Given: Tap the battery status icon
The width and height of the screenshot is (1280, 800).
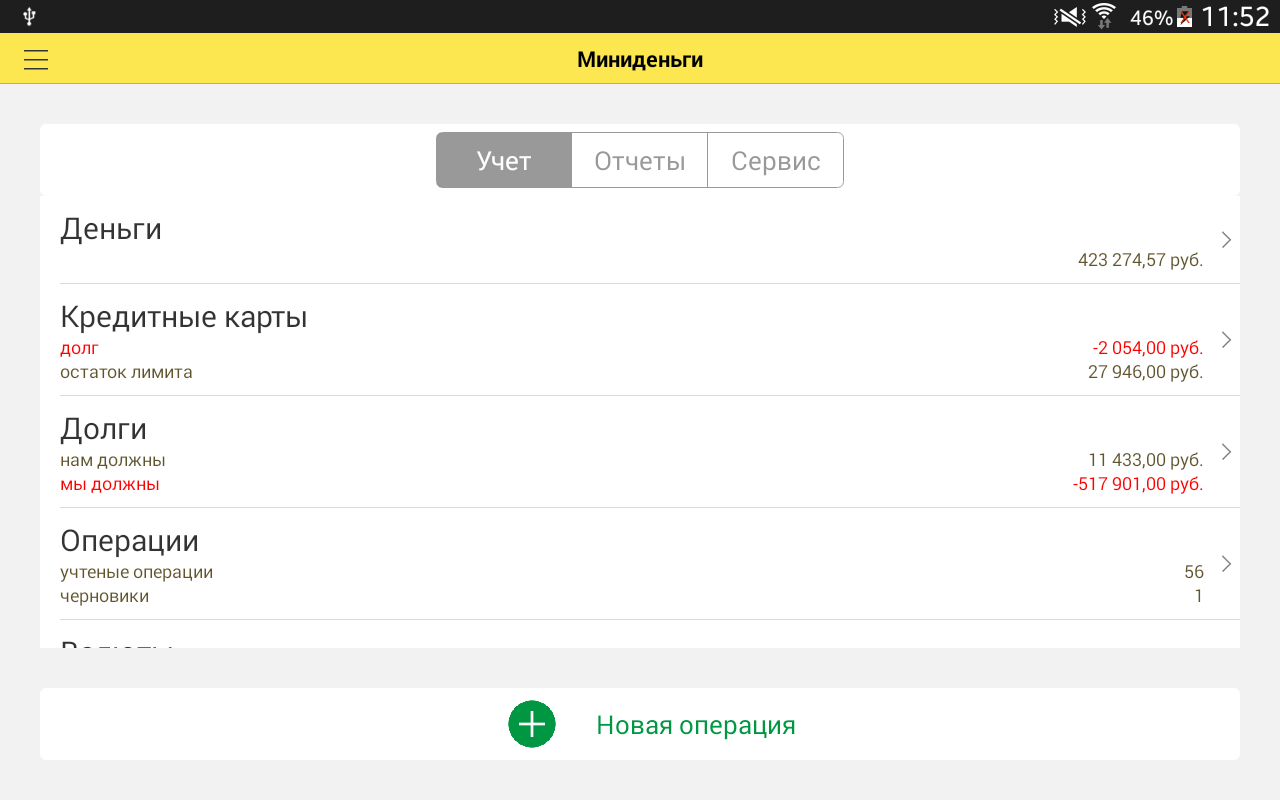Looking at the screenshot, I should tap(1185, 17).
